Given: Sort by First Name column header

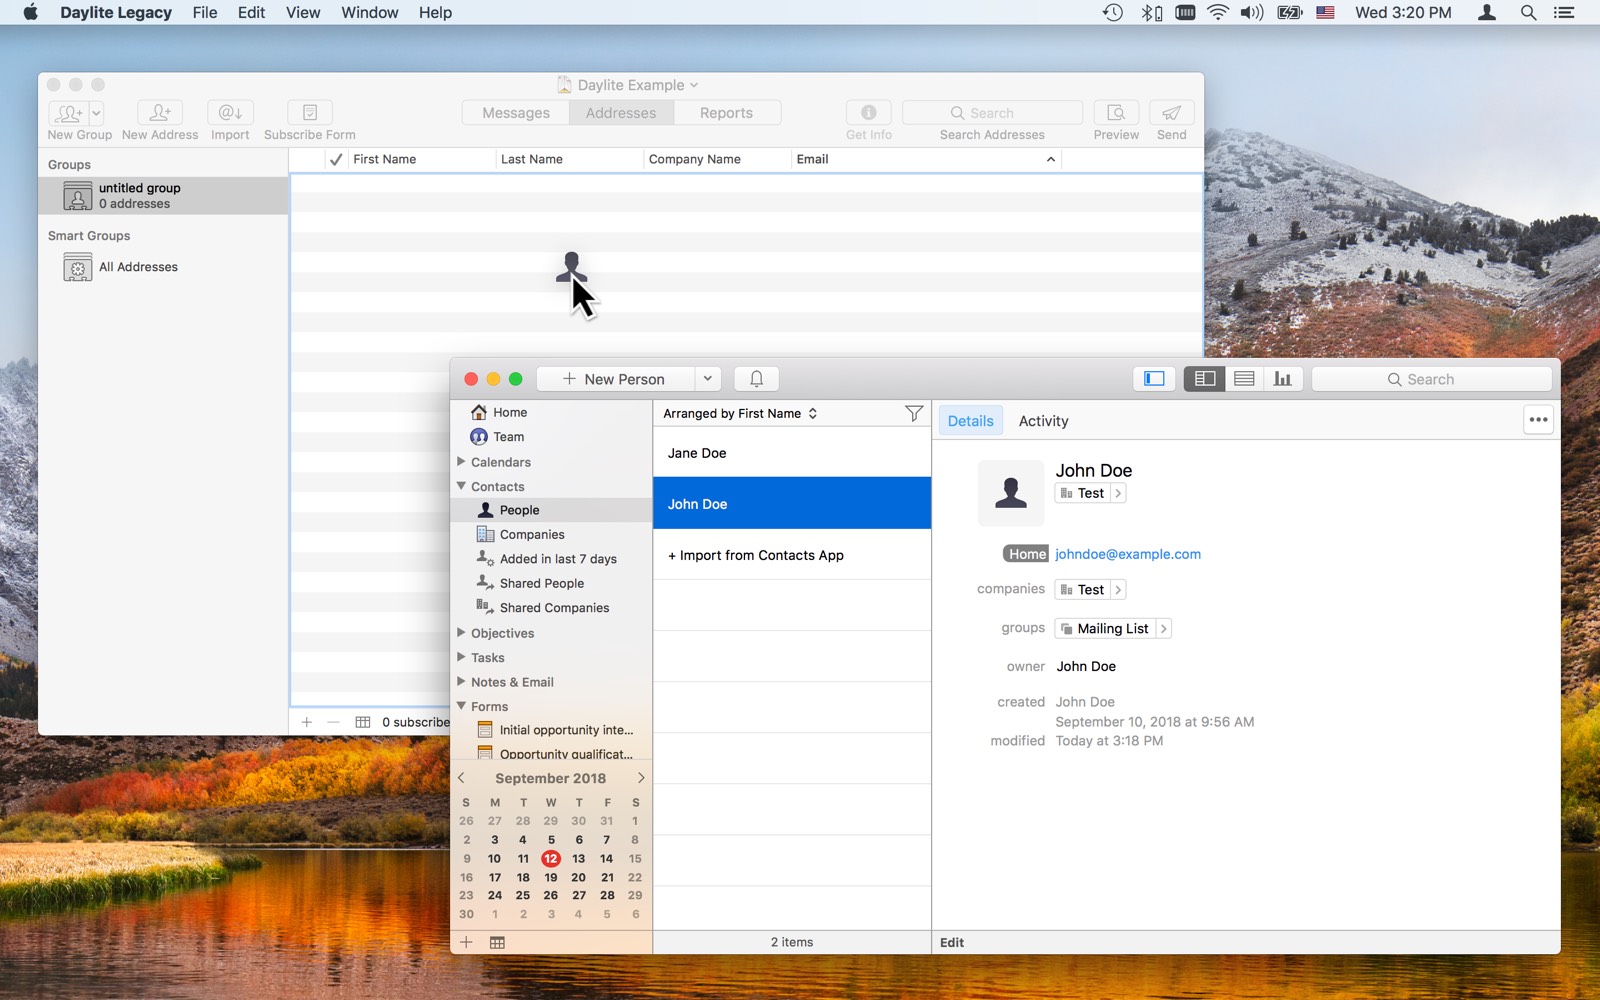Looking at the screenshot, I should (421, 159).
